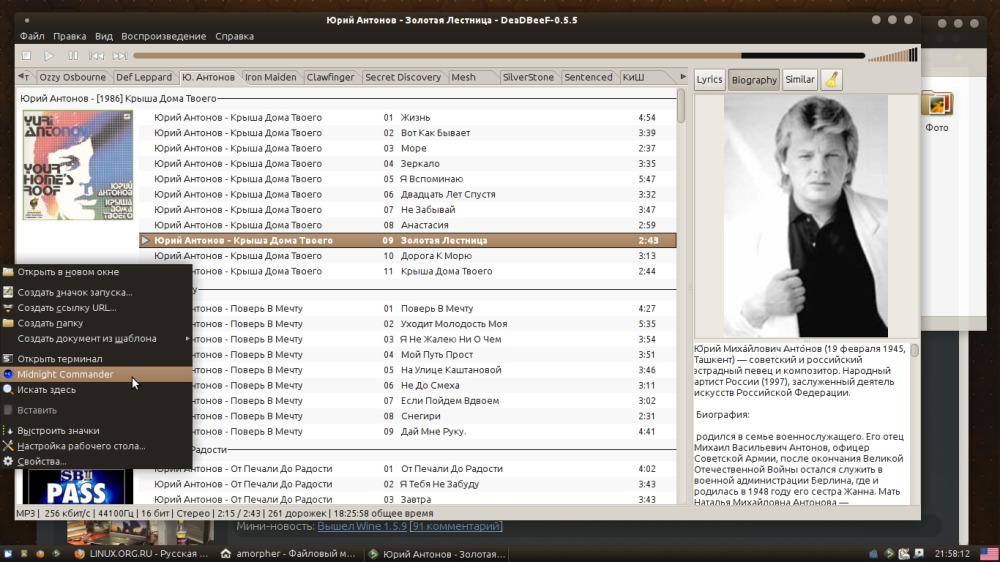Choose Открыть в новом окне menu entry
This screenshot has width=1000, height=562.
(x=96, y=272)
